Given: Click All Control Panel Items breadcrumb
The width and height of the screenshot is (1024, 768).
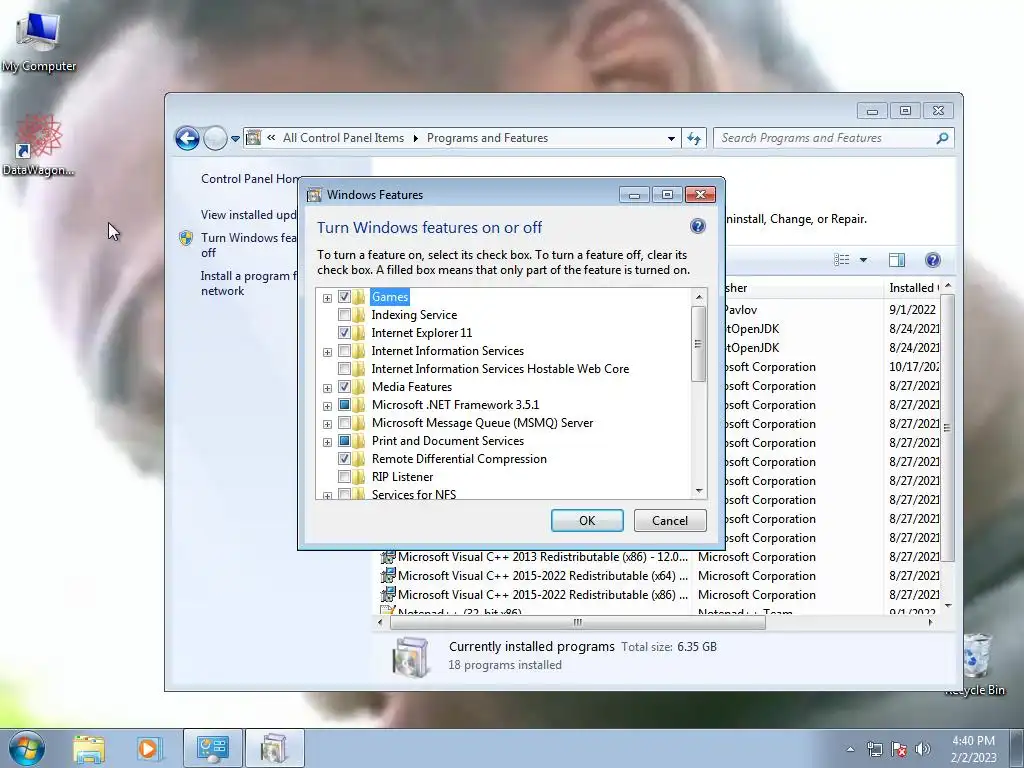Looking at the screenshot, I should pos(344,138).
